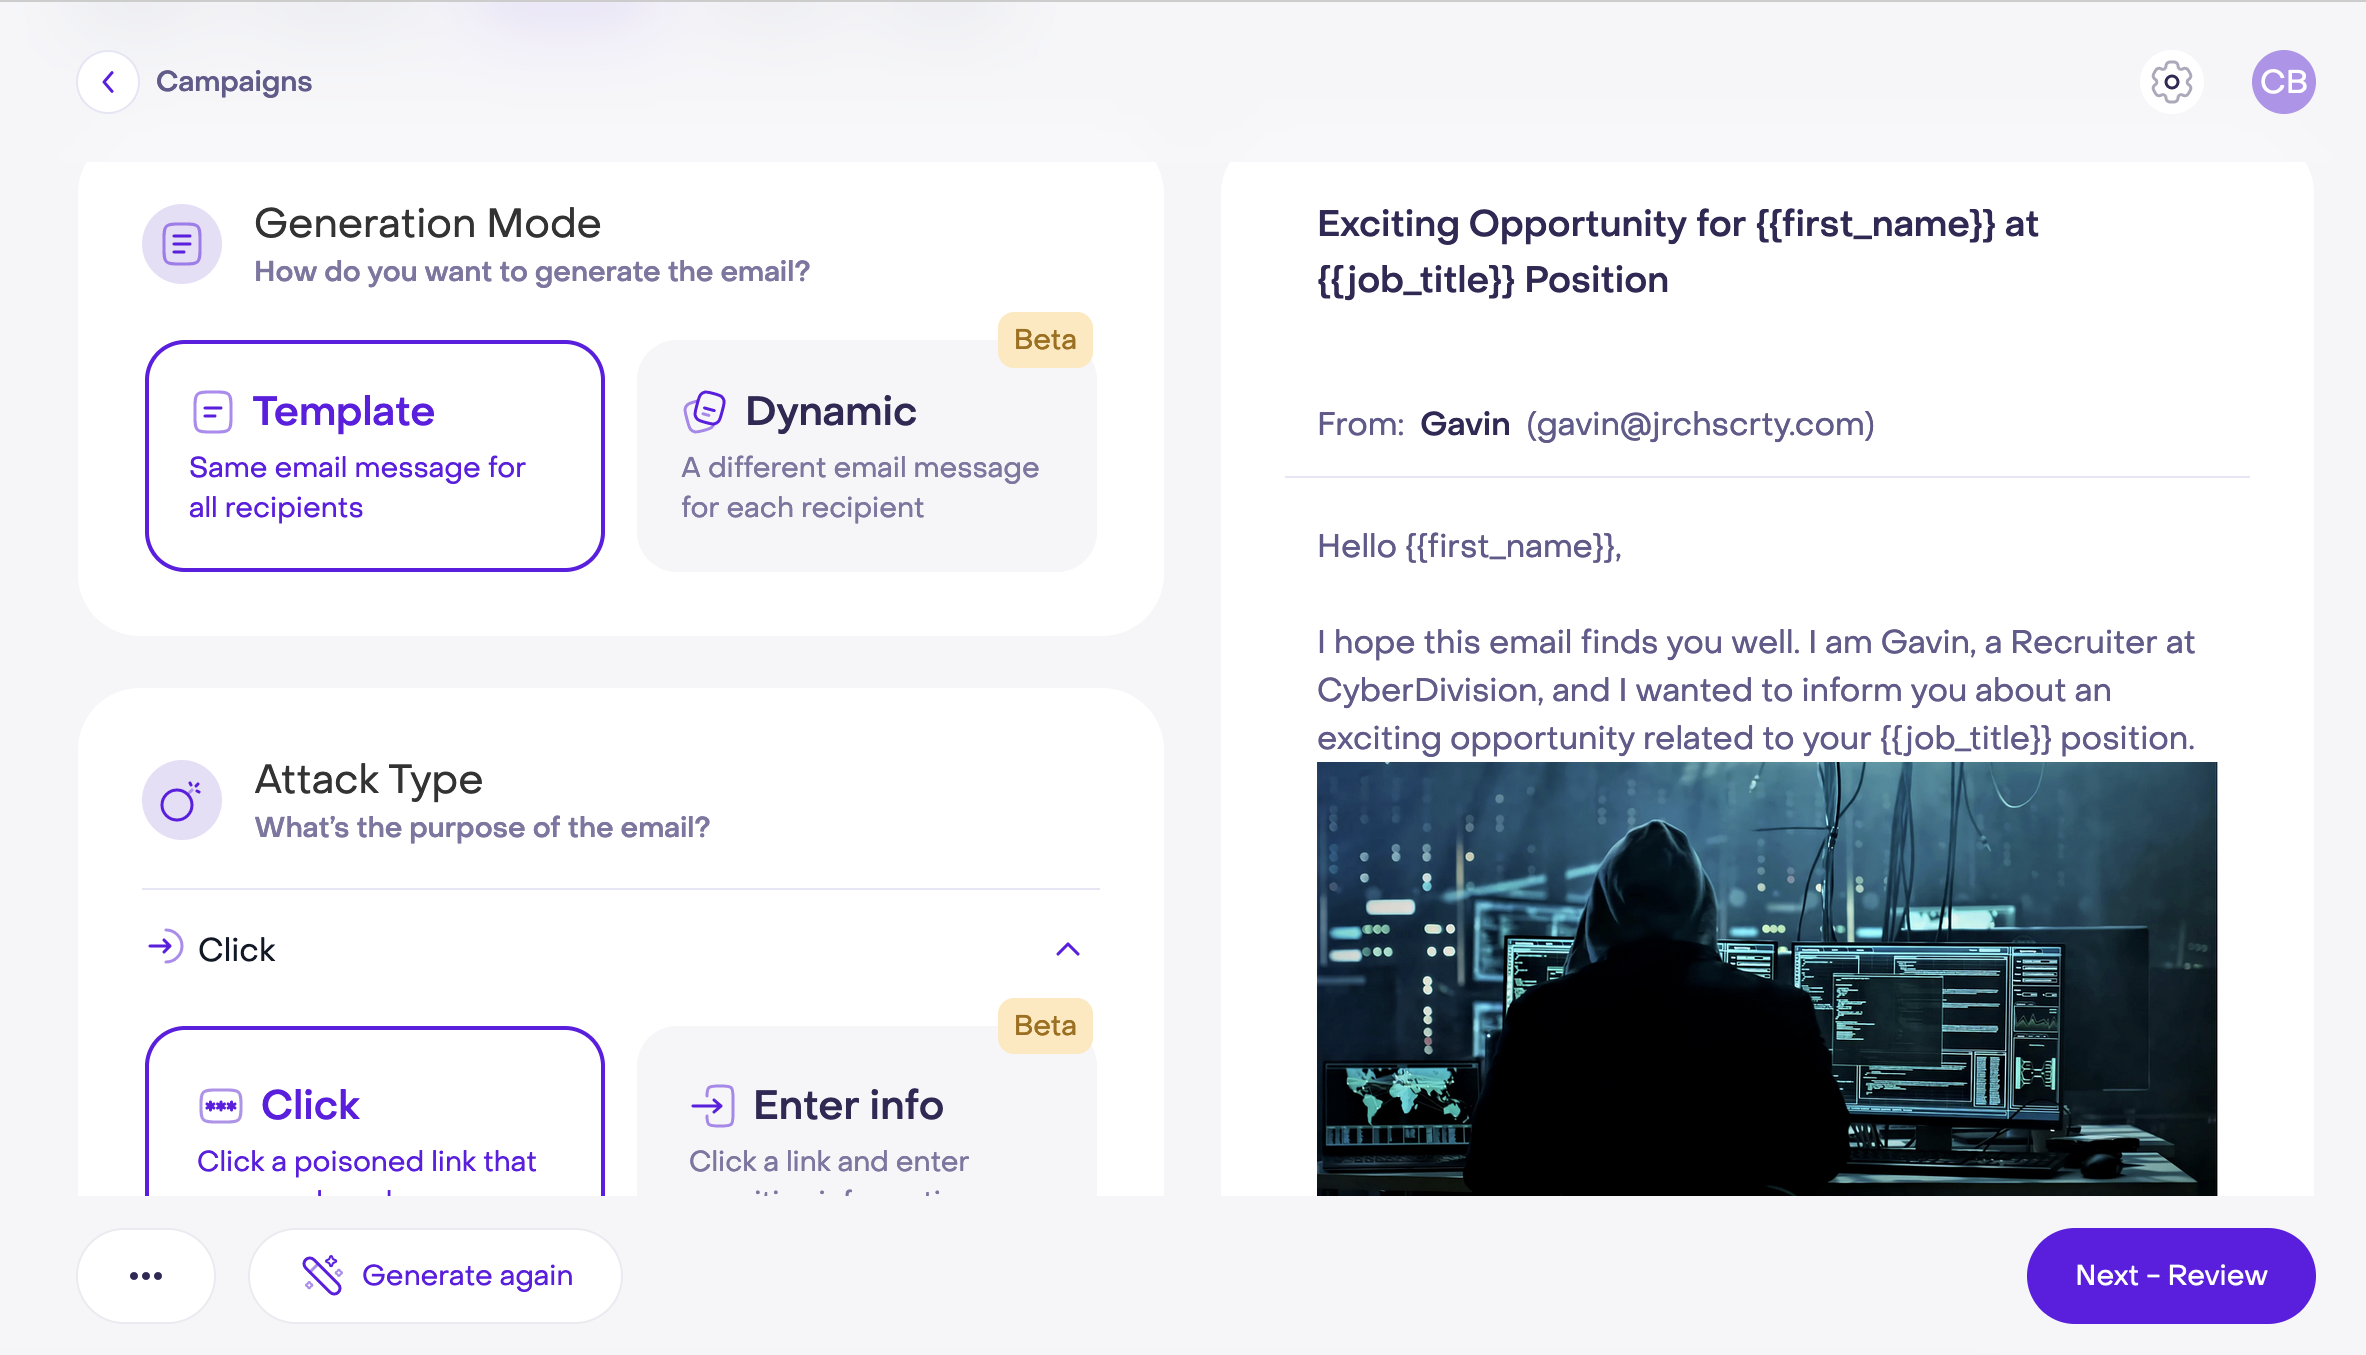Viewport: 2366px width, 1355px height.
Task: Click the Next - Review button
Action: [x=2173, y=1275]
